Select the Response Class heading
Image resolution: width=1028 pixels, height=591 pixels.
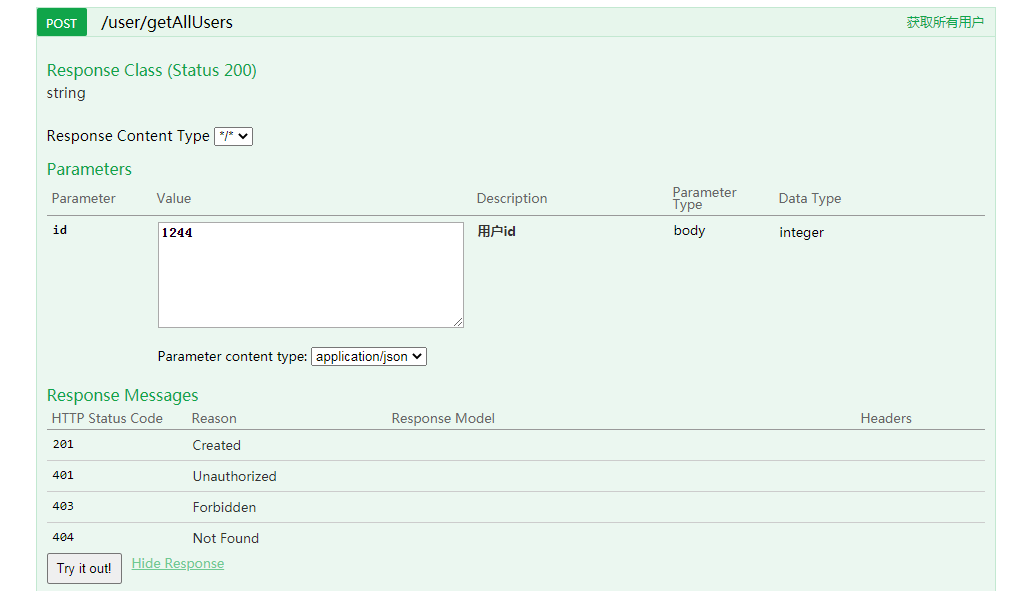click(x=151, y=70)
